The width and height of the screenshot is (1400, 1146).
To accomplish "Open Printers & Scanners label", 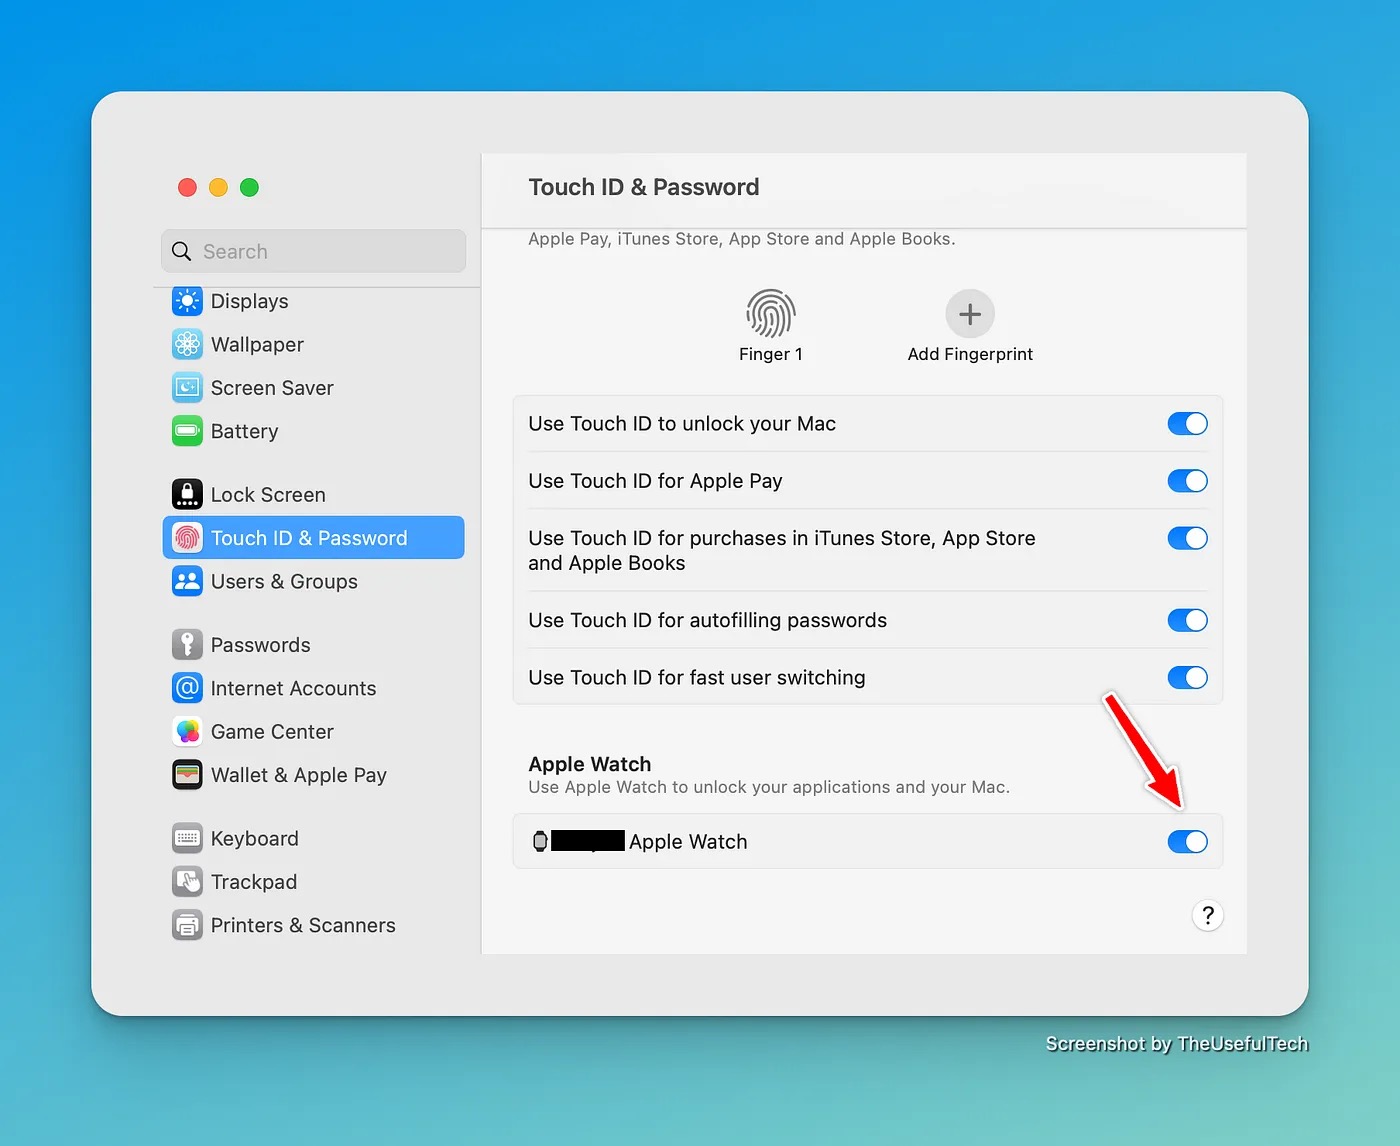I will click(303, 926).
